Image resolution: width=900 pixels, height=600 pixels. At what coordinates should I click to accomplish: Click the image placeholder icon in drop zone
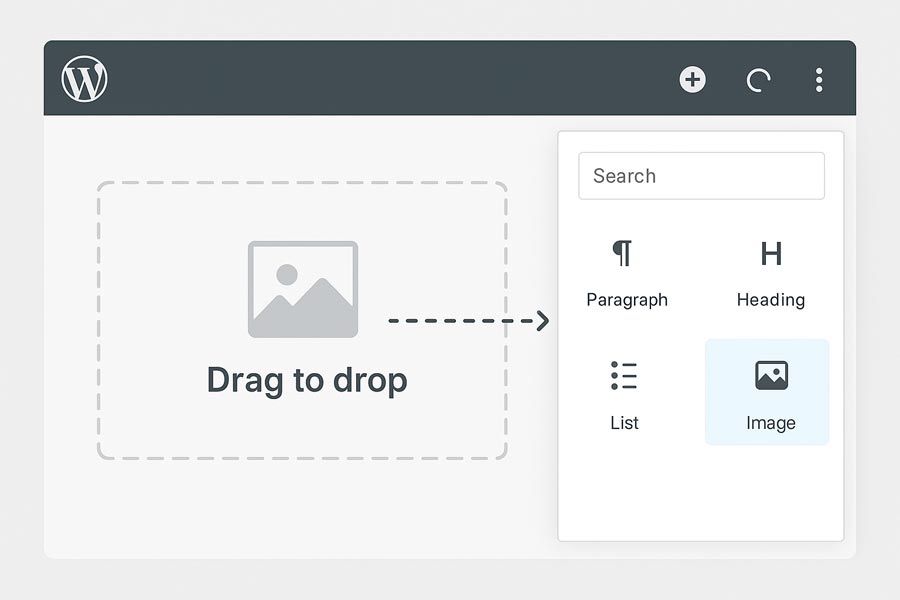click(x=302, y=289)
